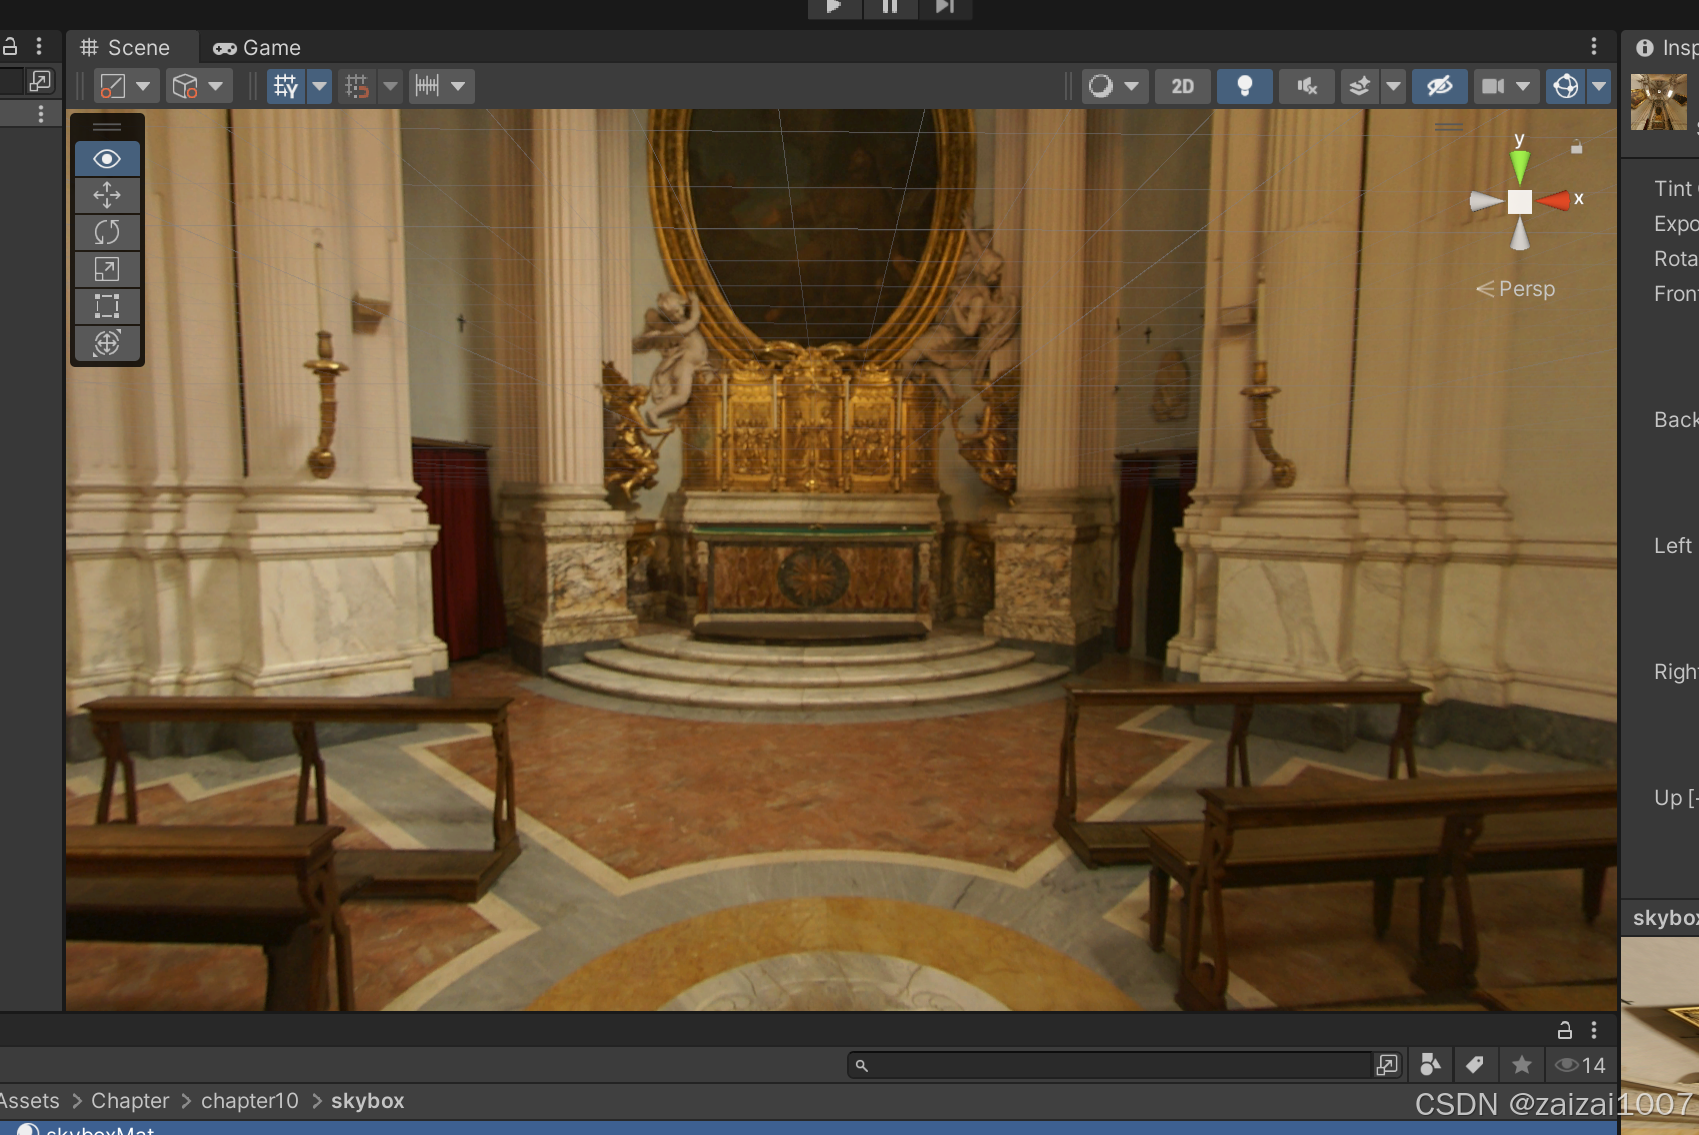Navigate to Assets in breadcrumb

tap(30, 1101)
